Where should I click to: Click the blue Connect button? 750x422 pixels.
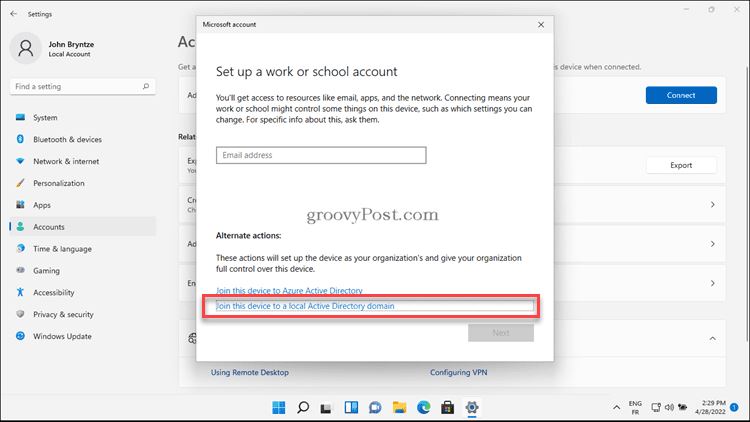pos(681,95)
